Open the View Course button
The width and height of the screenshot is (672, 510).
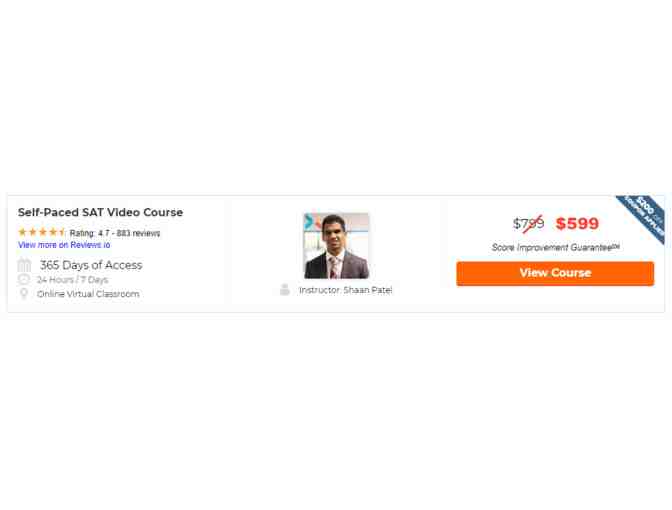[555, 273]
